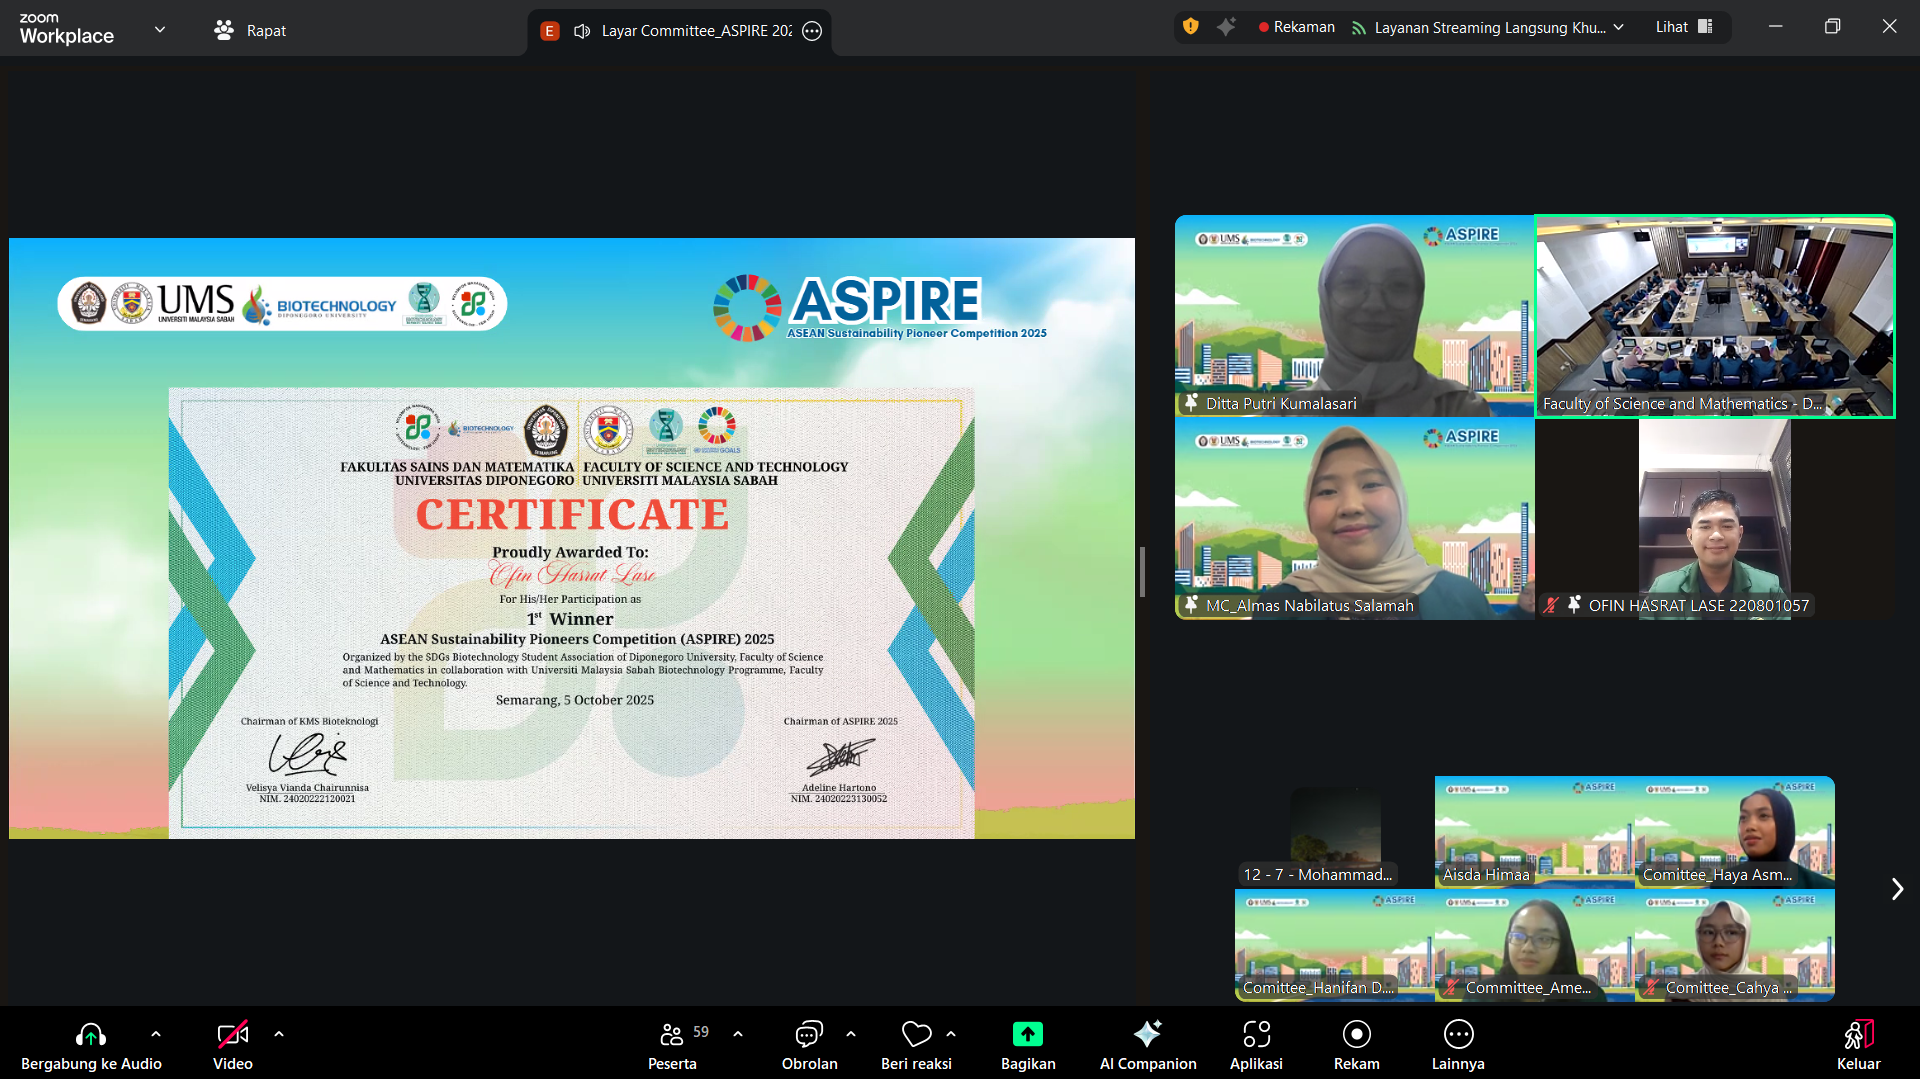This screenshot has height=1080, width=1920.
Task: Open the Rapat meeting tab
Action: [x=251, y=31]
